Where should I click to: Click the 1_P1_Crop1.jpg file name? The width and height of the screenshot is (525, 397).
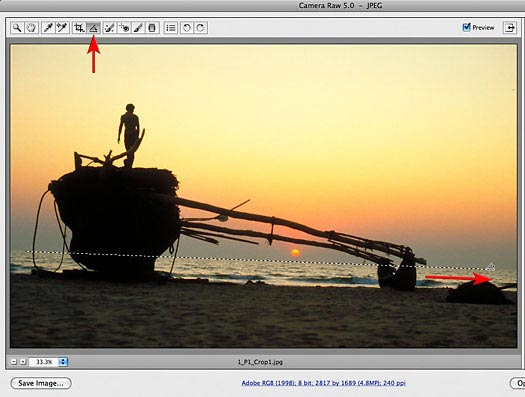coord(260,362)
